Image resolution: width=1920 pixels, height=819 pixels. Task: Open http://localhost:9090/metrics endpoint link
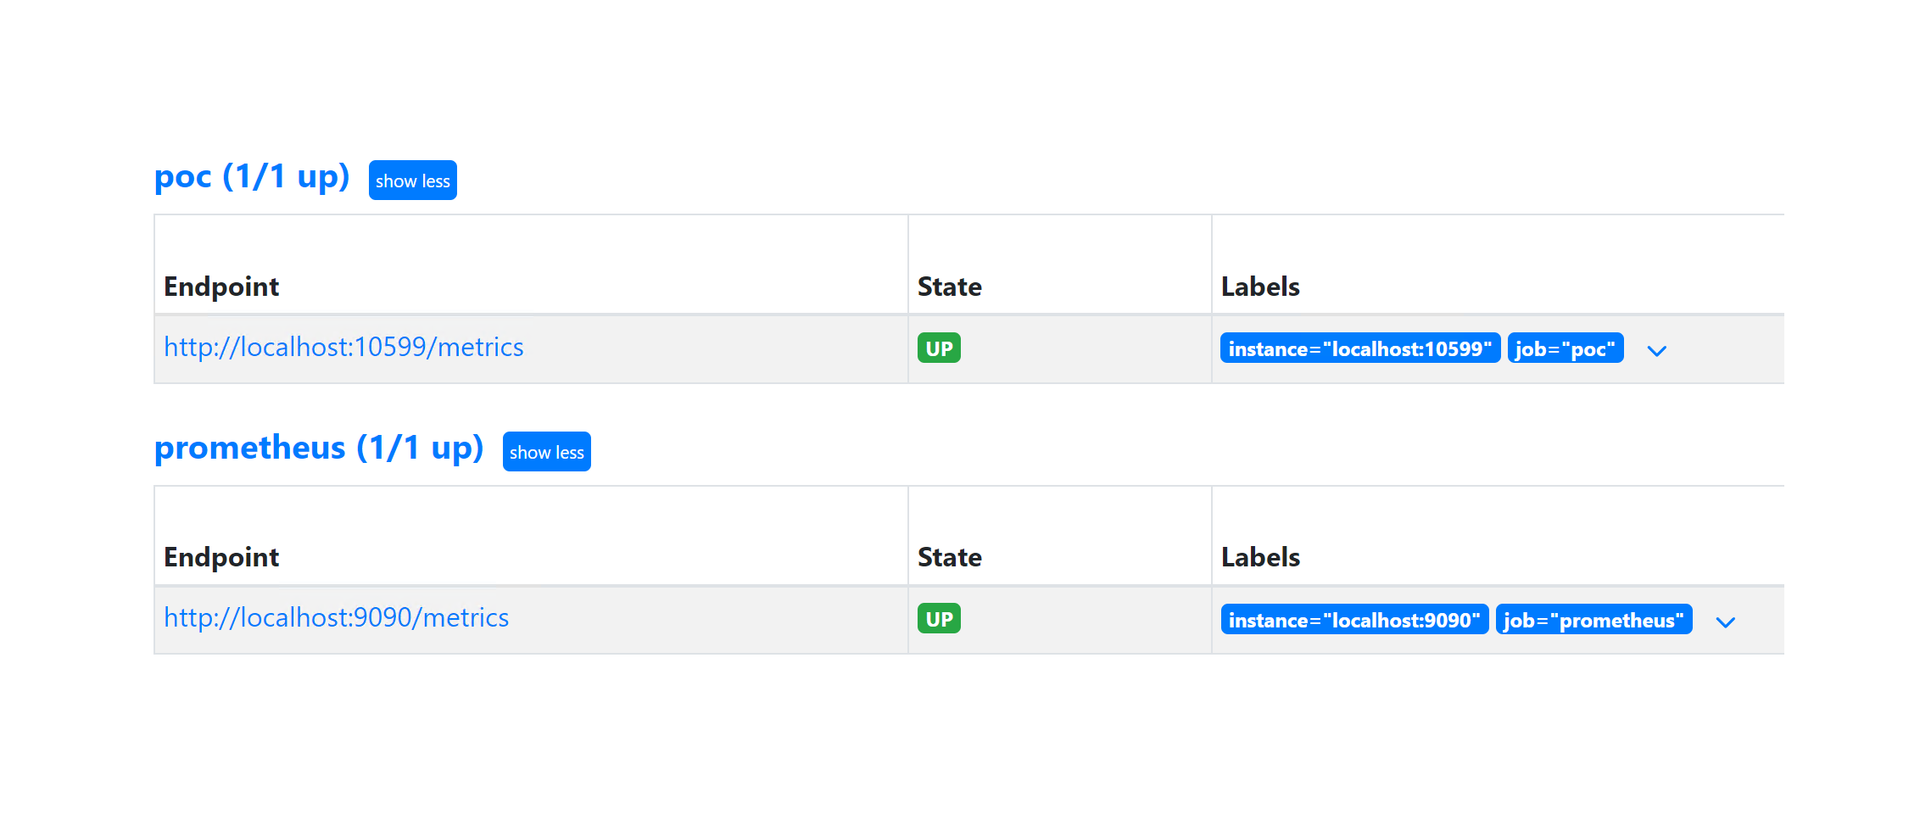(336, 618)
